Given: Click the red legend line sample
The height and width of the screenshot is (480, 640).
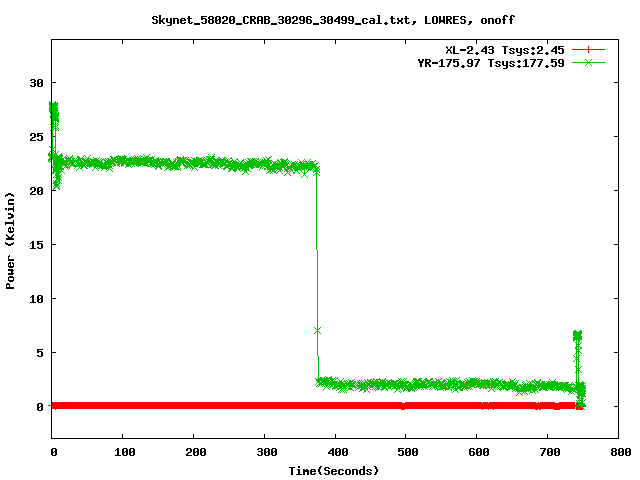Looking at the screenshot, I should pyautogui.click(x=588, y=50).
